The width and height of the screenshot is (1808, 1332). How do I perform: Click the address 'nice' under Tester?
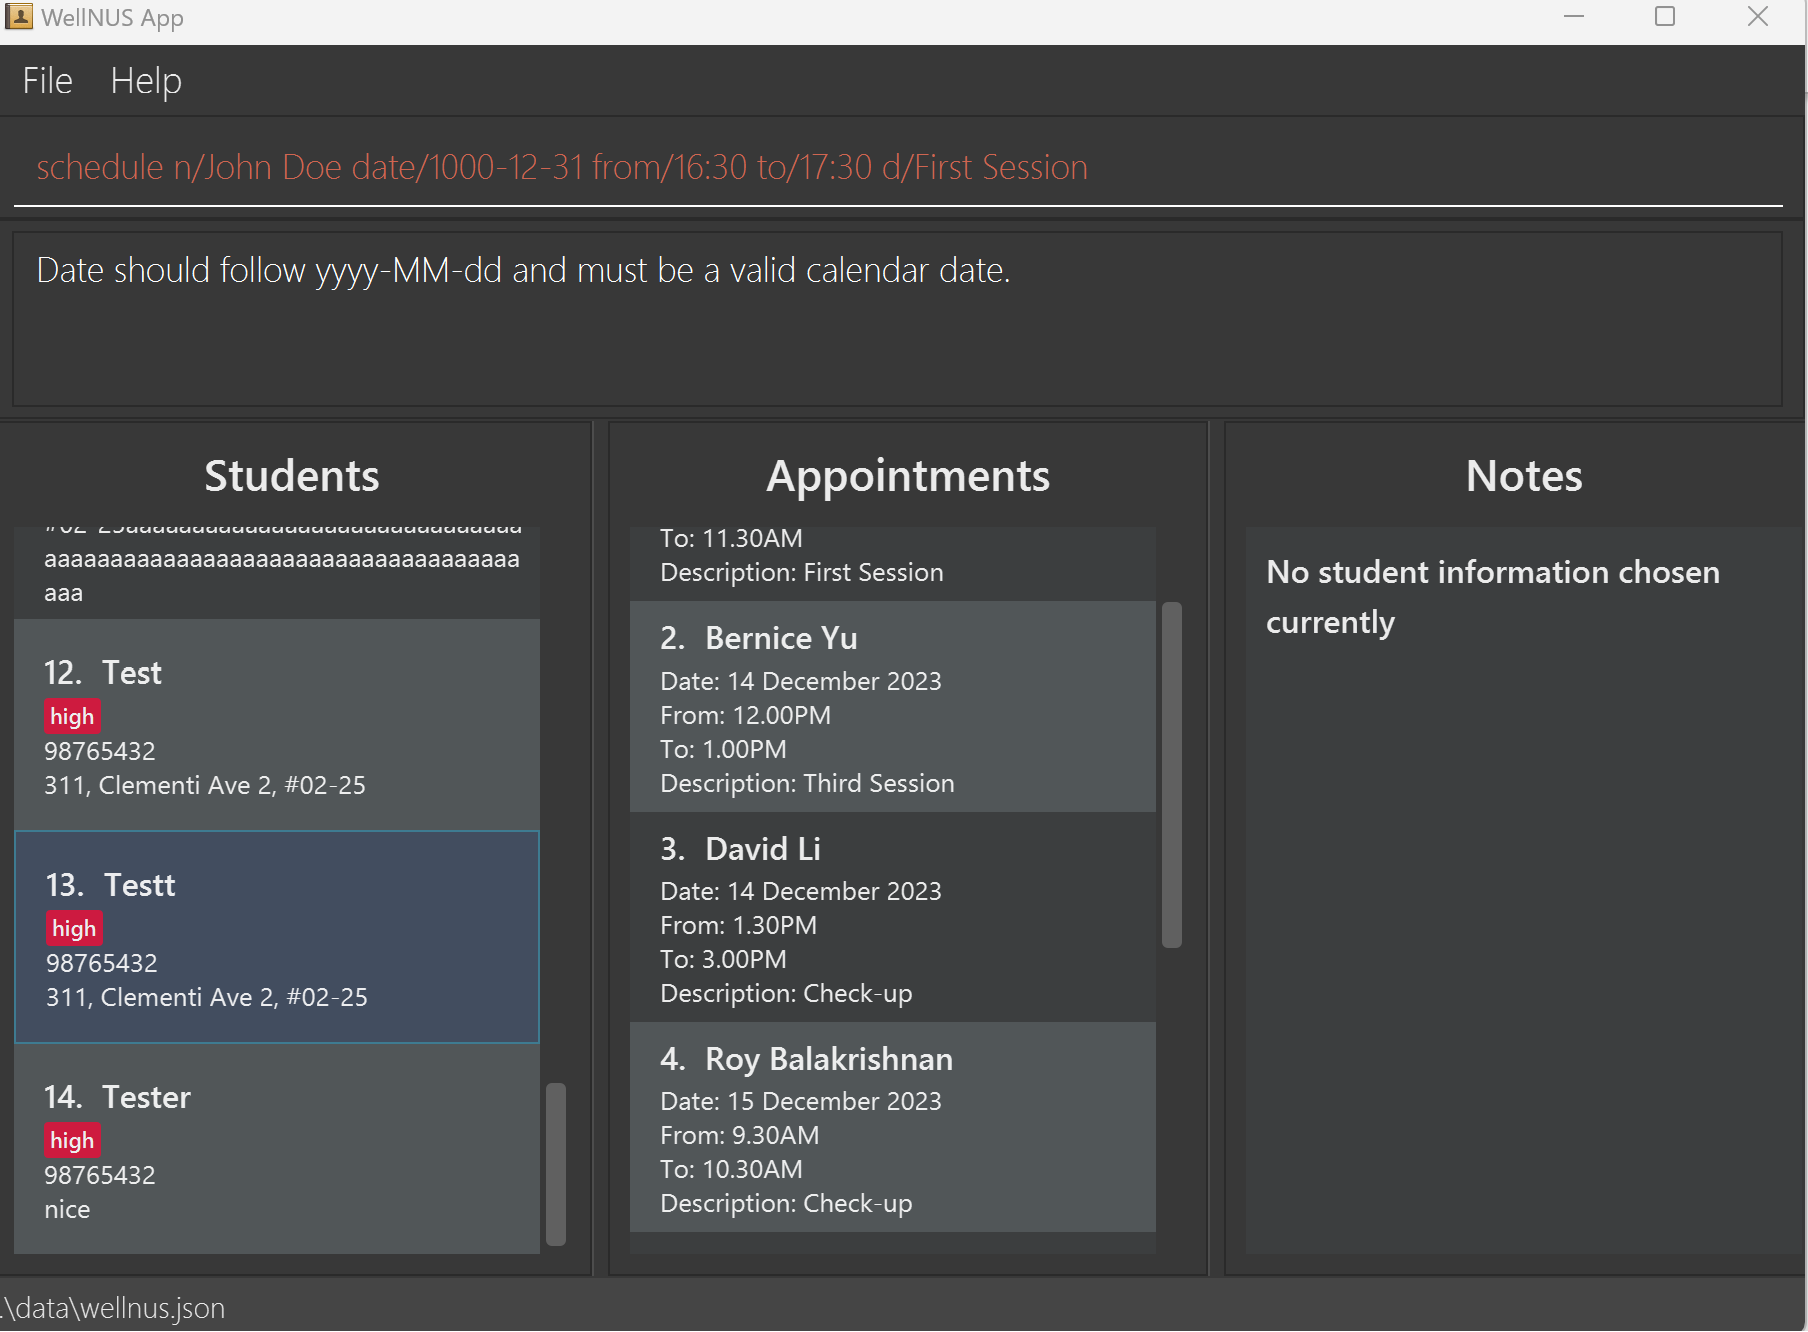67,1209
